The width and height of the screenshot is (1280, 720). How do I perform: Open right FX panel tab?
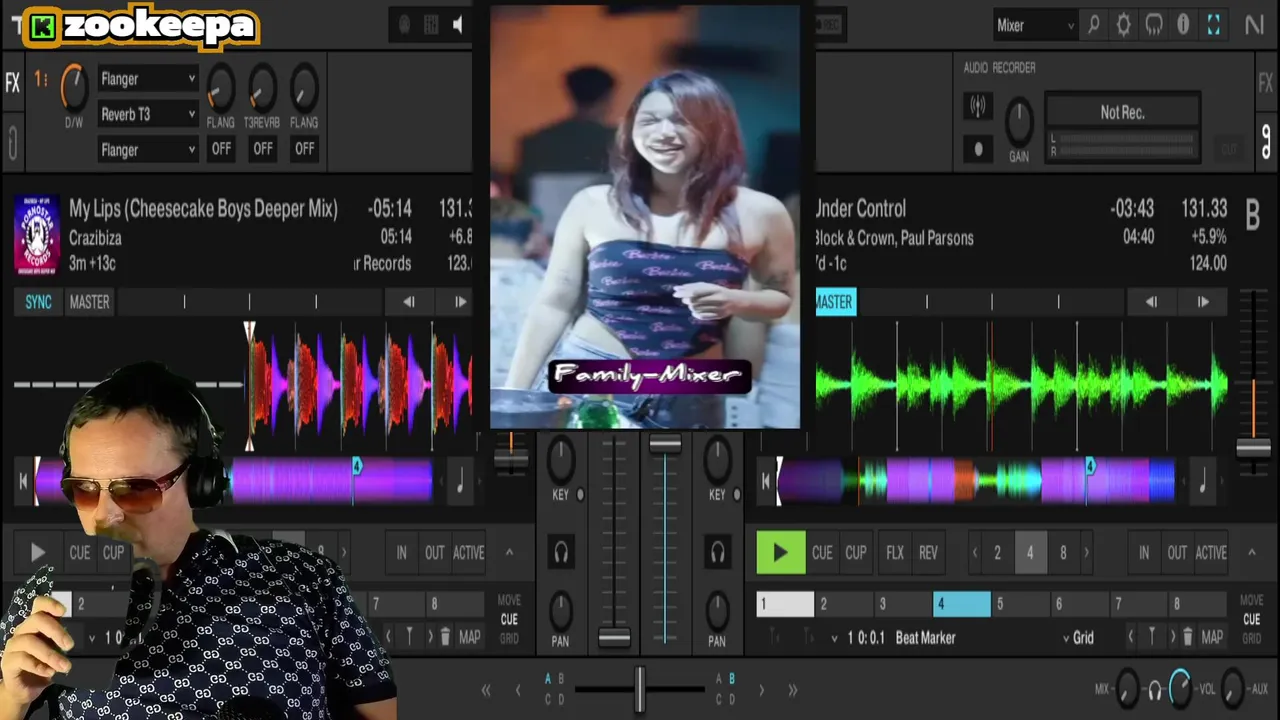(1266, 83)
